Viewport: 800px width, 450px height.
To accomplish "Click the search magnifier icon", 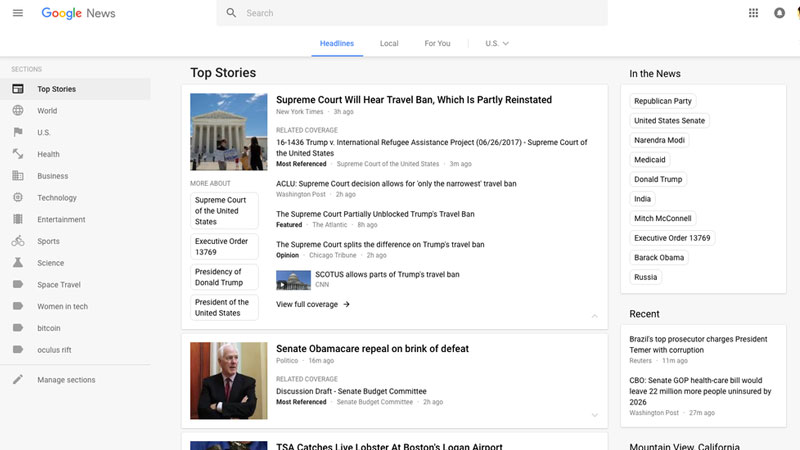I will tap(231, 13).
